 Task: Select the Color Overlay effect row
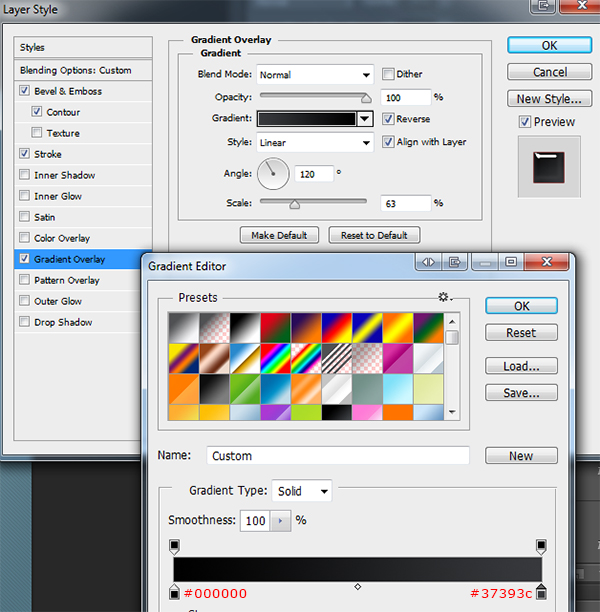(83, 238)
